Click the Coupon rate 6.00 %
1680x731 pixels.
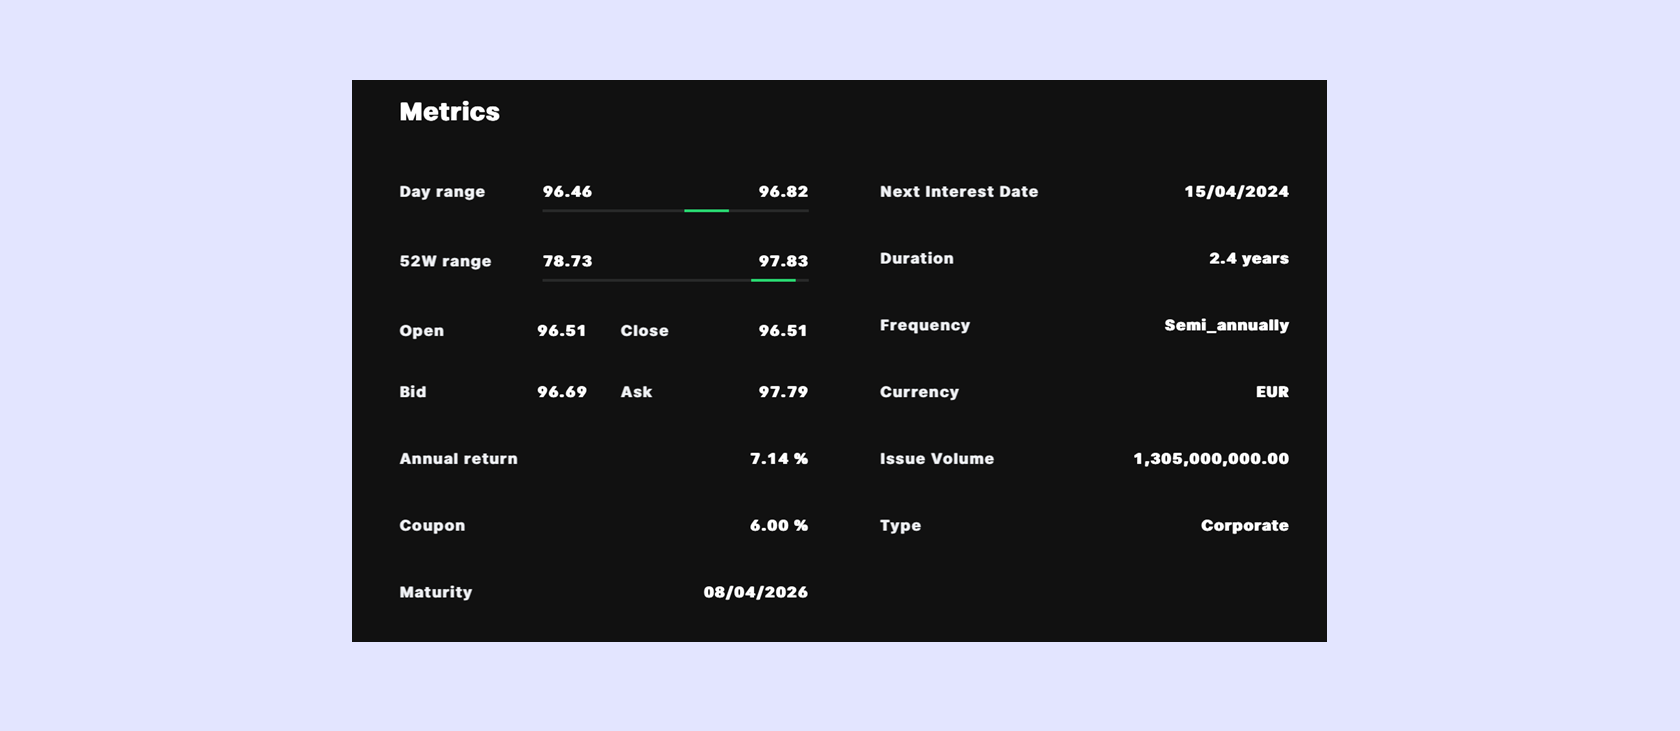[x=779, y=526]
